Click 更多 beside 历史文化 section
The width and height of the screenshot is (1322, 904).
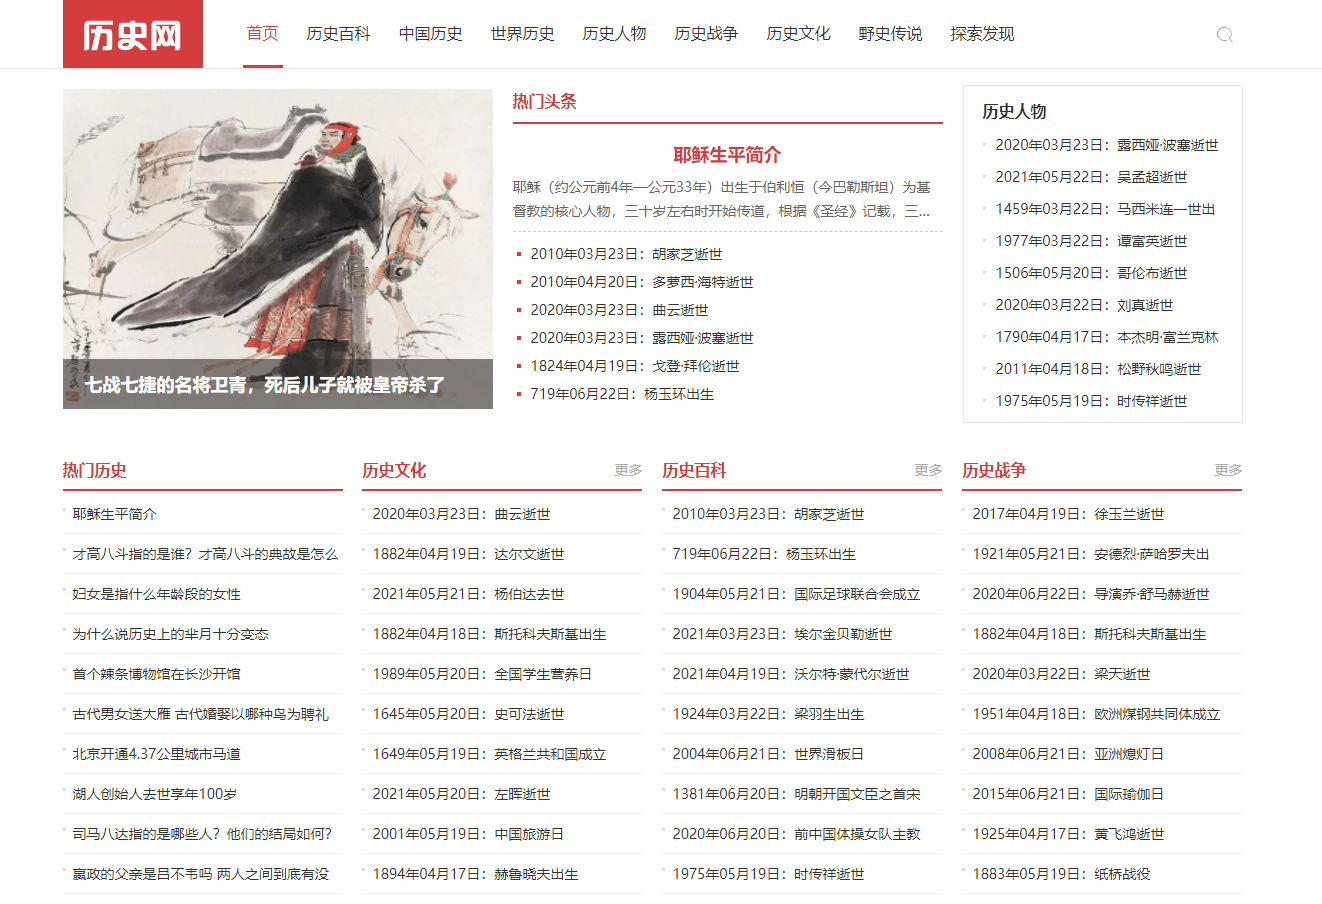click(x=628, y=470)
